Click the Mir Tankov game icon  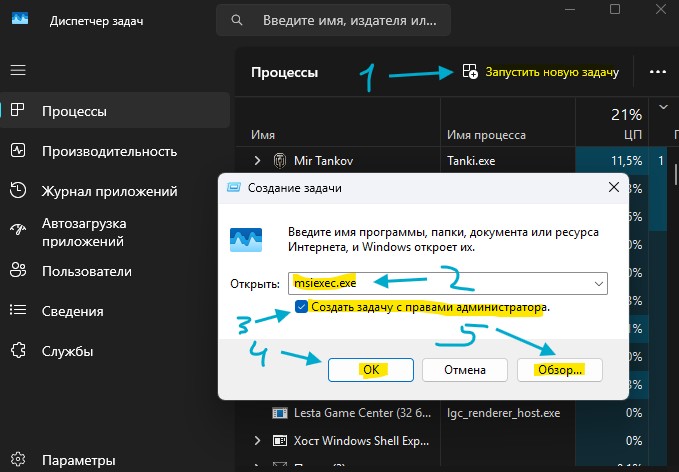point(280,161)
